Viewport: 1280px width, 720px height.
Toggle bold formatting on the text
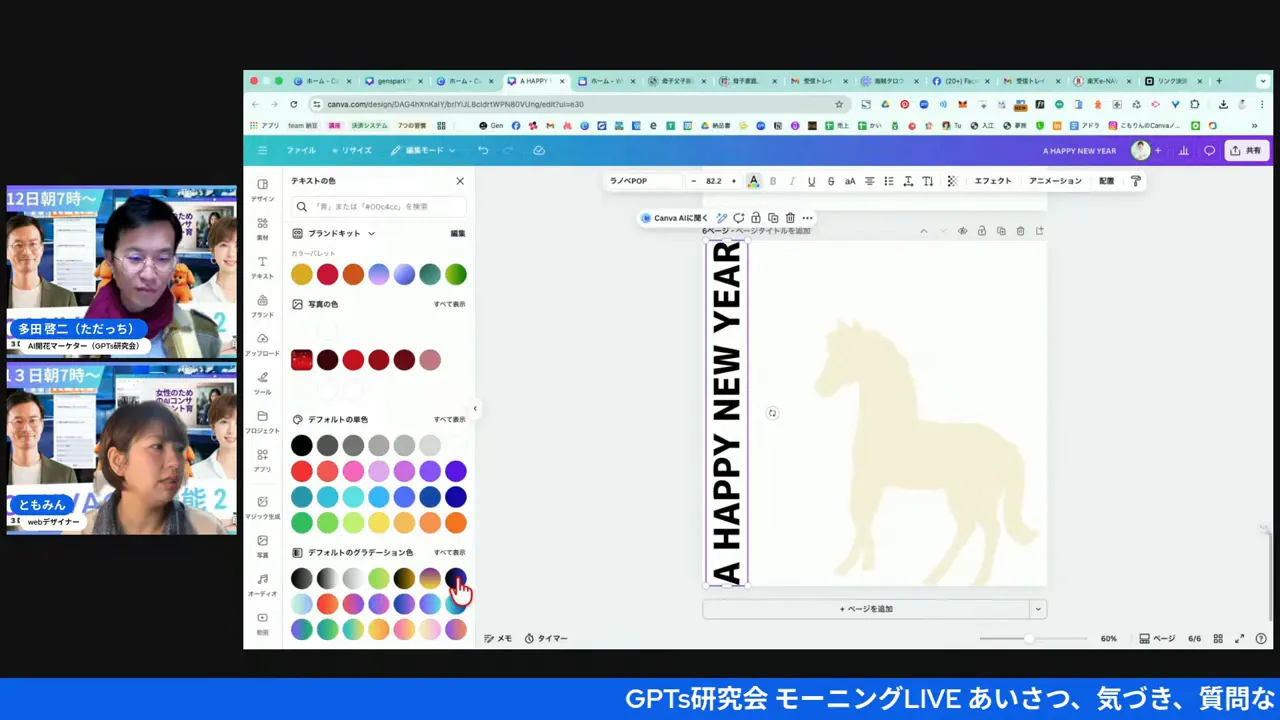(x=772, y=181)
